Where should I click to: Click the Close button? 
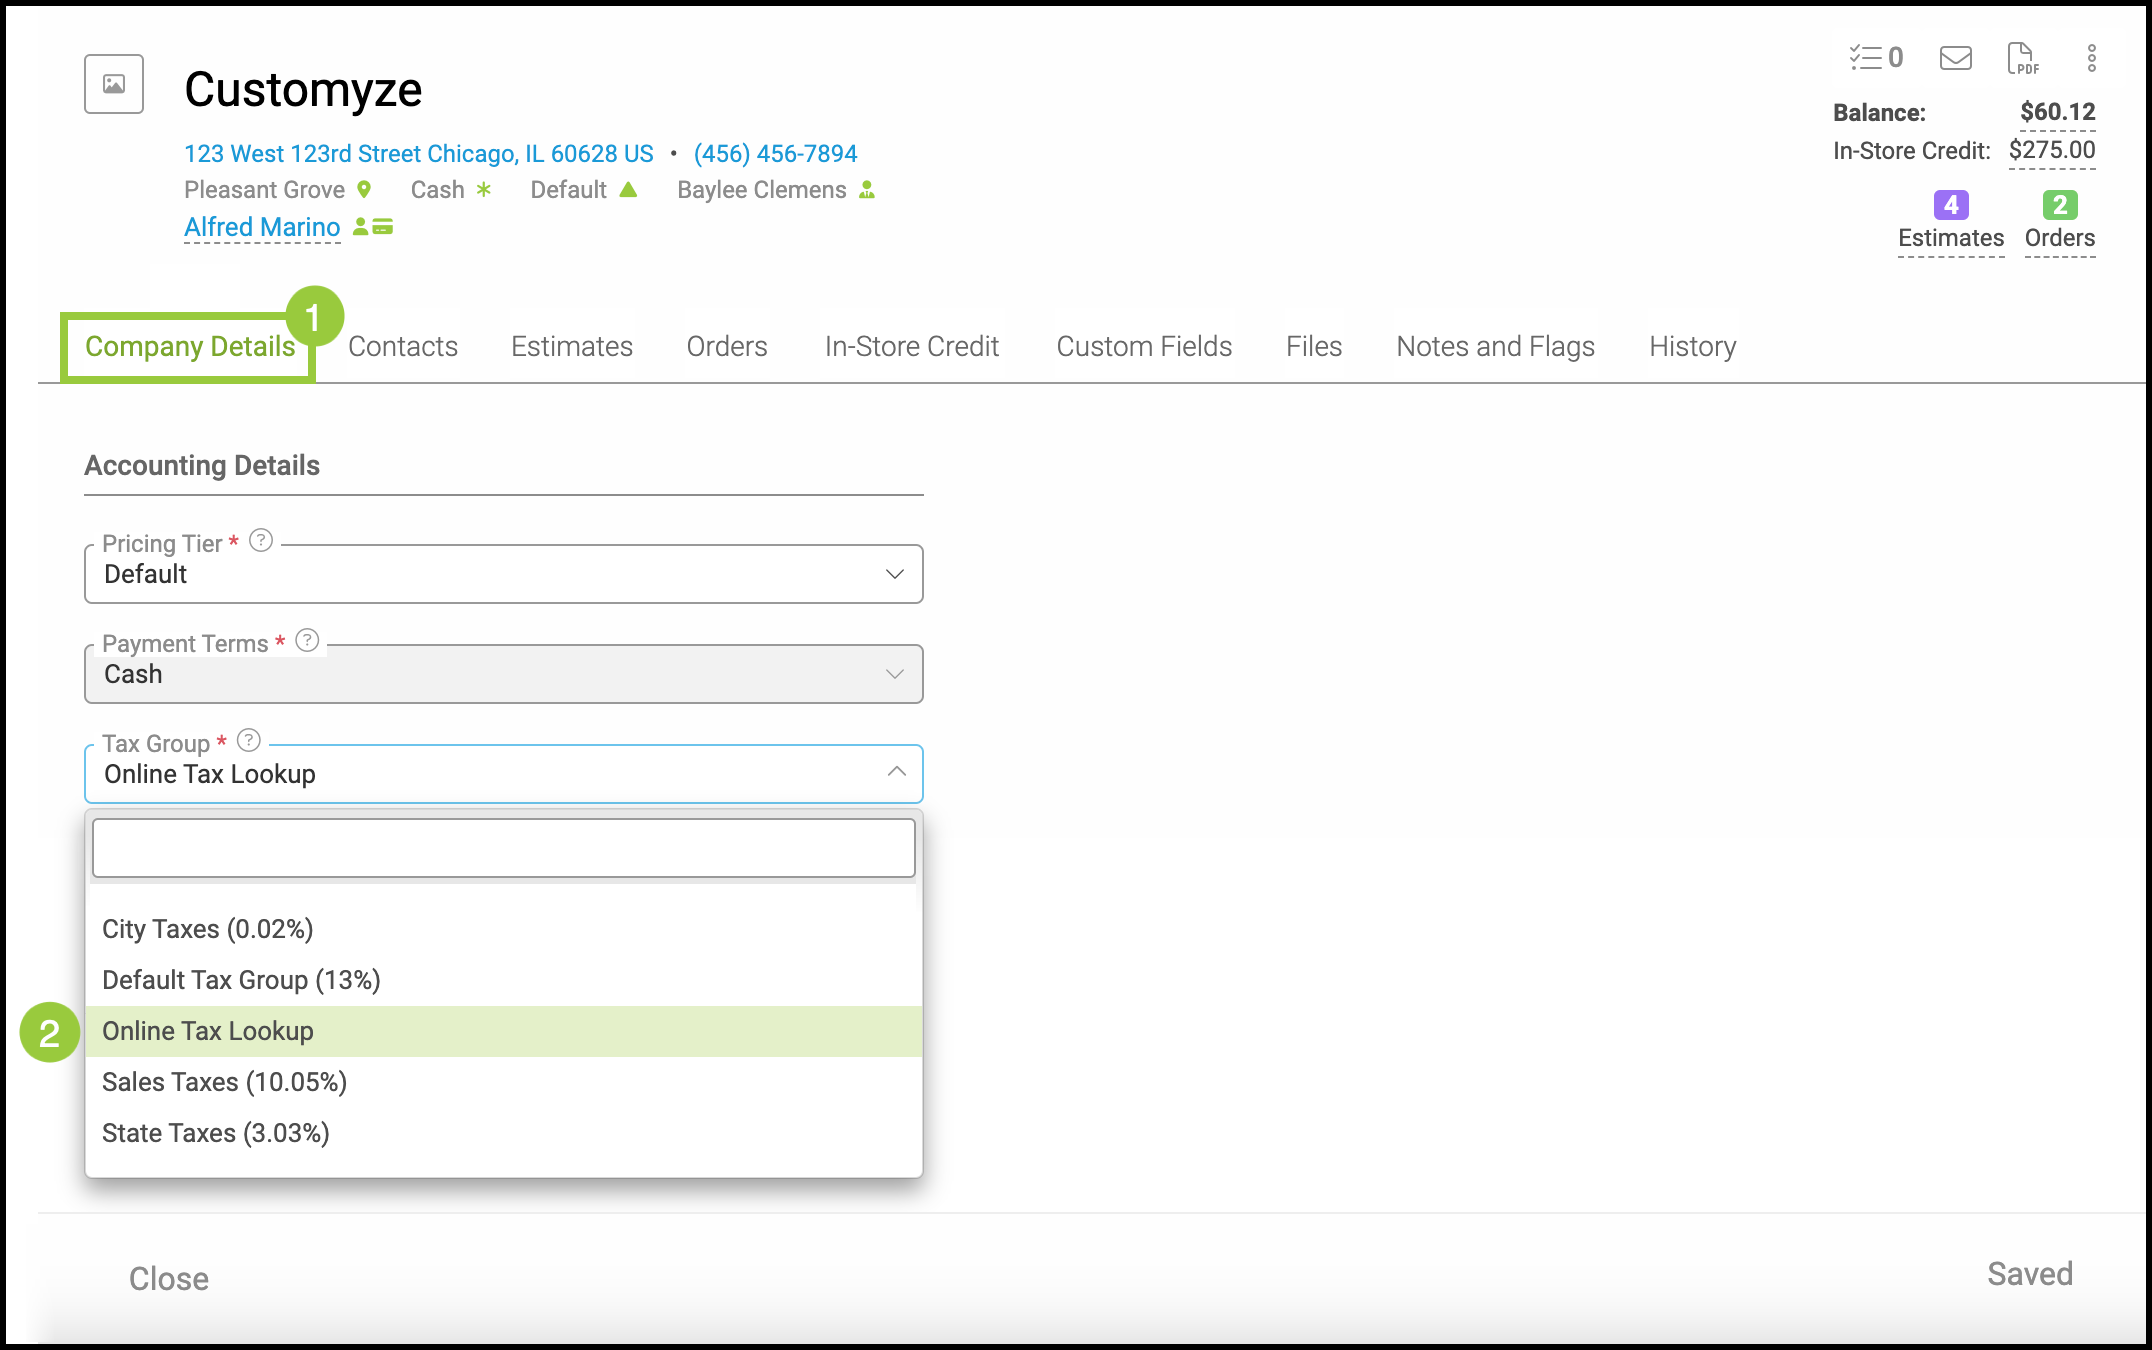click(x=169, y=1278)
